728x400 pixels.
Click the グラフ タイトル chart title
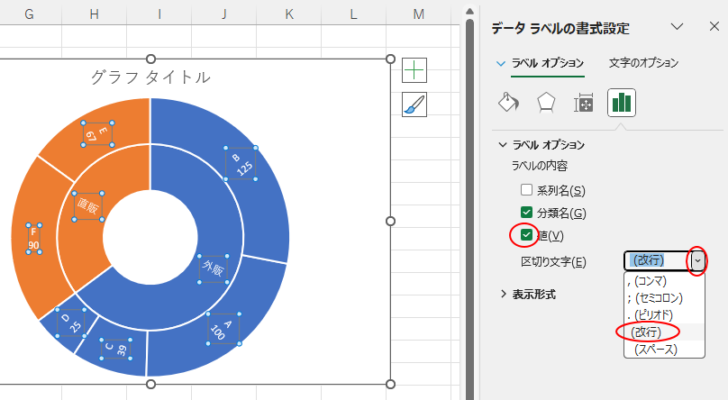click(x=150, y=77)
